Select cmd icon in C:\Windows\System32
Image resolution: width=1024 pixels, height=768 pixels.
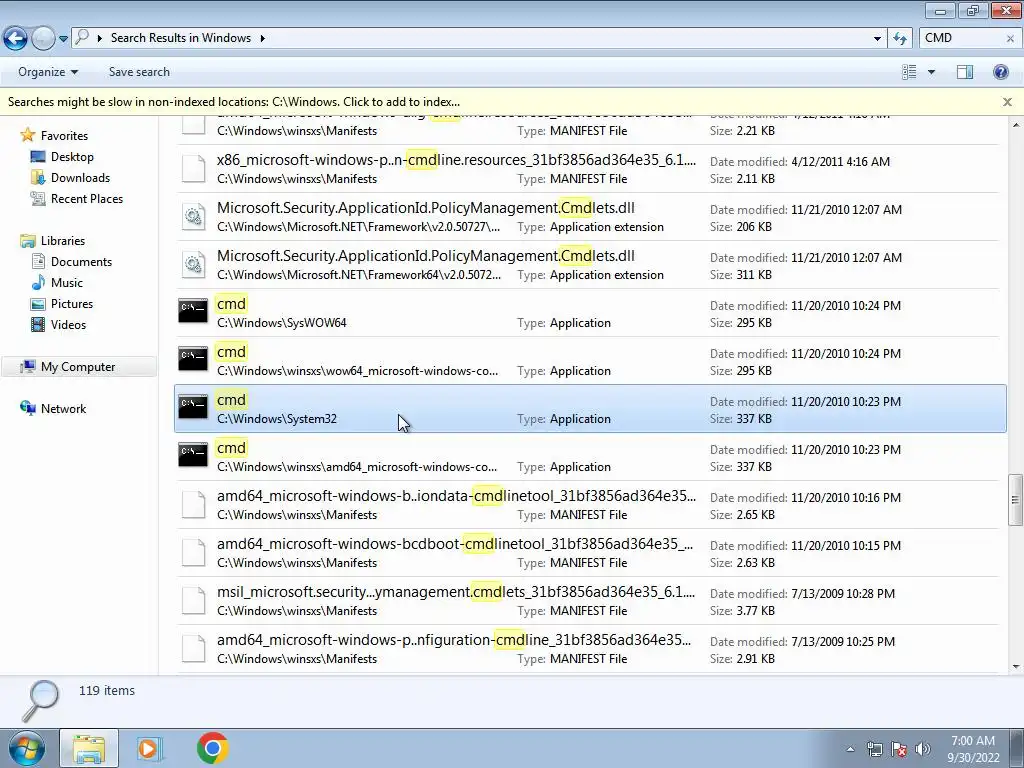[x=193, y=406]
